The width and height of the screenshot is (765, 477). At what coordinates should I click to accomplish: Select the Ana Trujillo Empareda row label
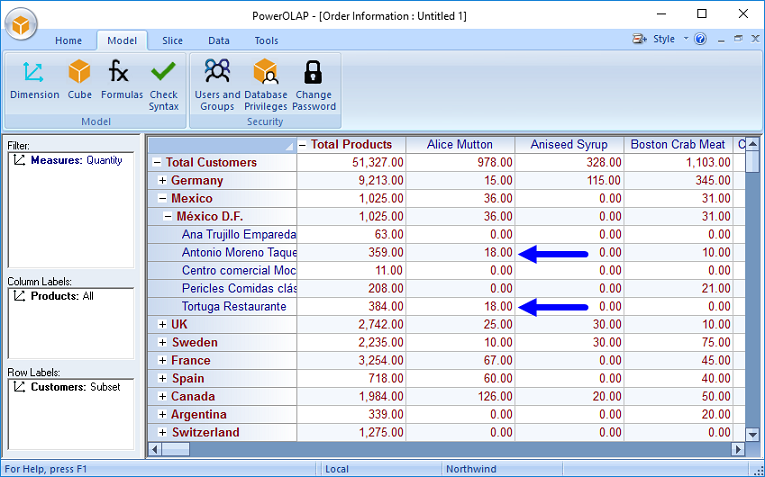tap(222, 235)
